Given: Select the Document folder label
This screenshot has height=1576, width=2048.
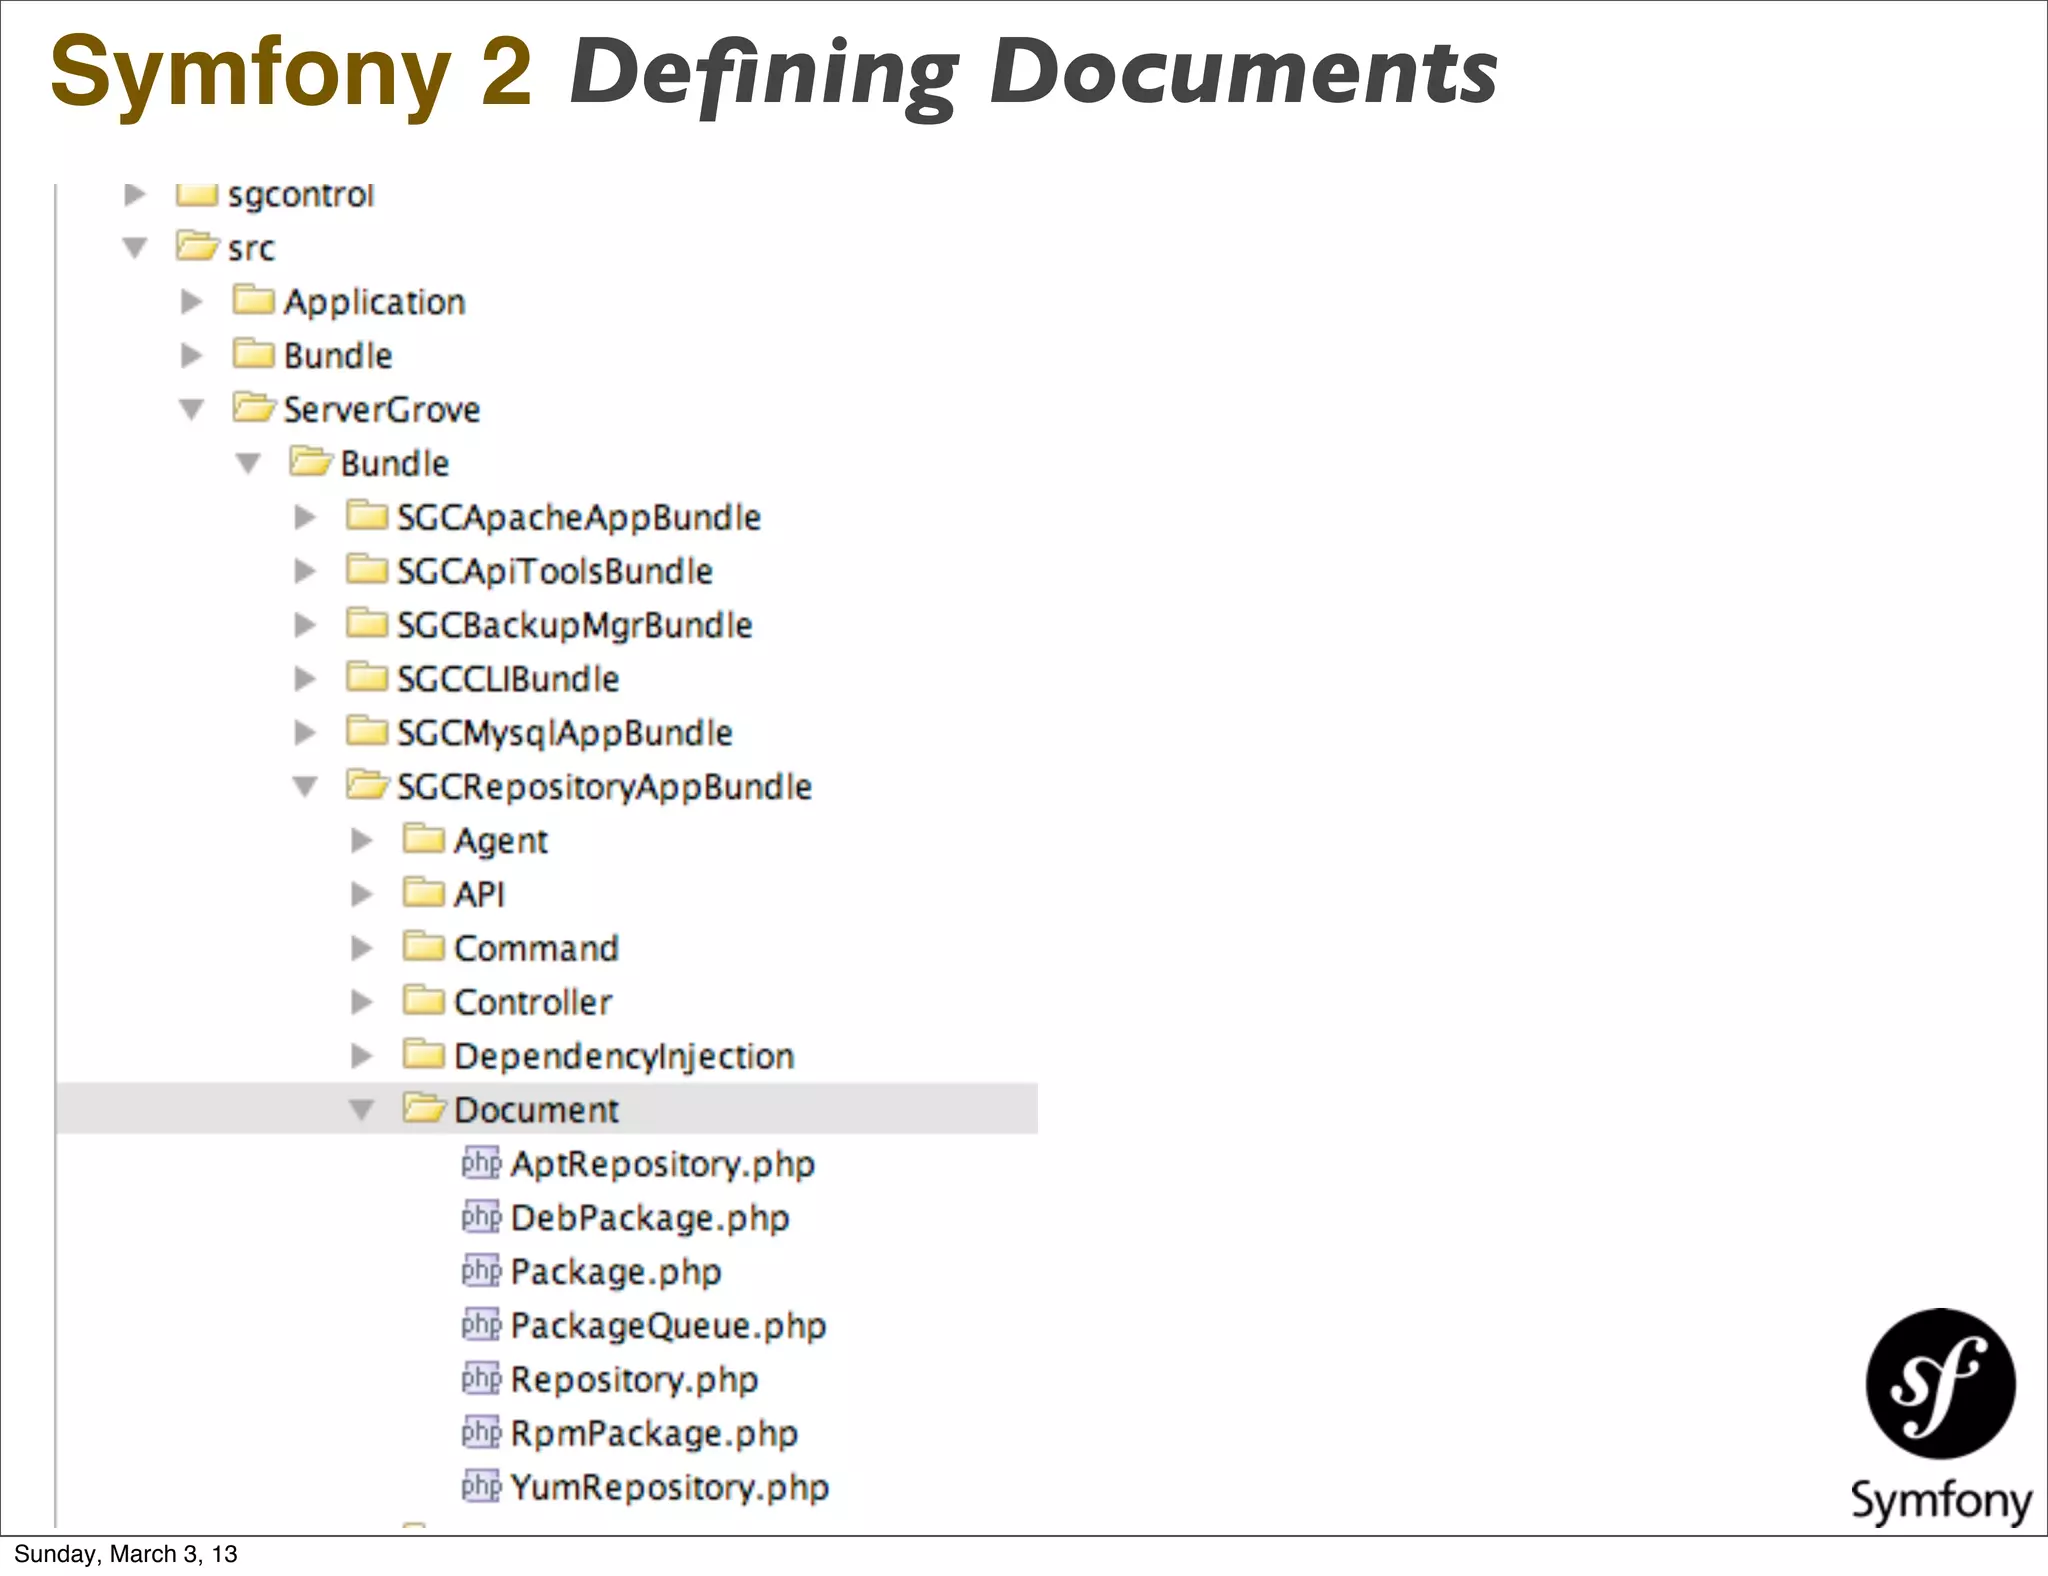Looking at the screenshot, I should click(x=536, y=1110).
